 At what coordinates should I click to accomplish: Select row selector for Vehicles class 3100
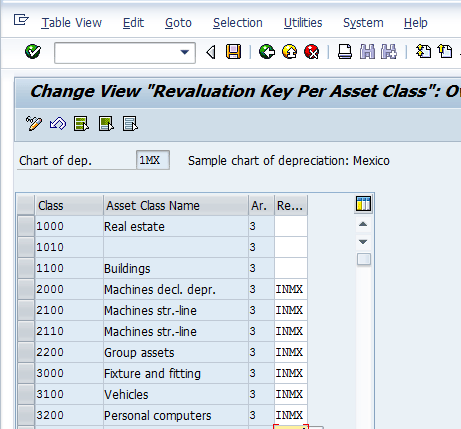click(x=26, y=394)
